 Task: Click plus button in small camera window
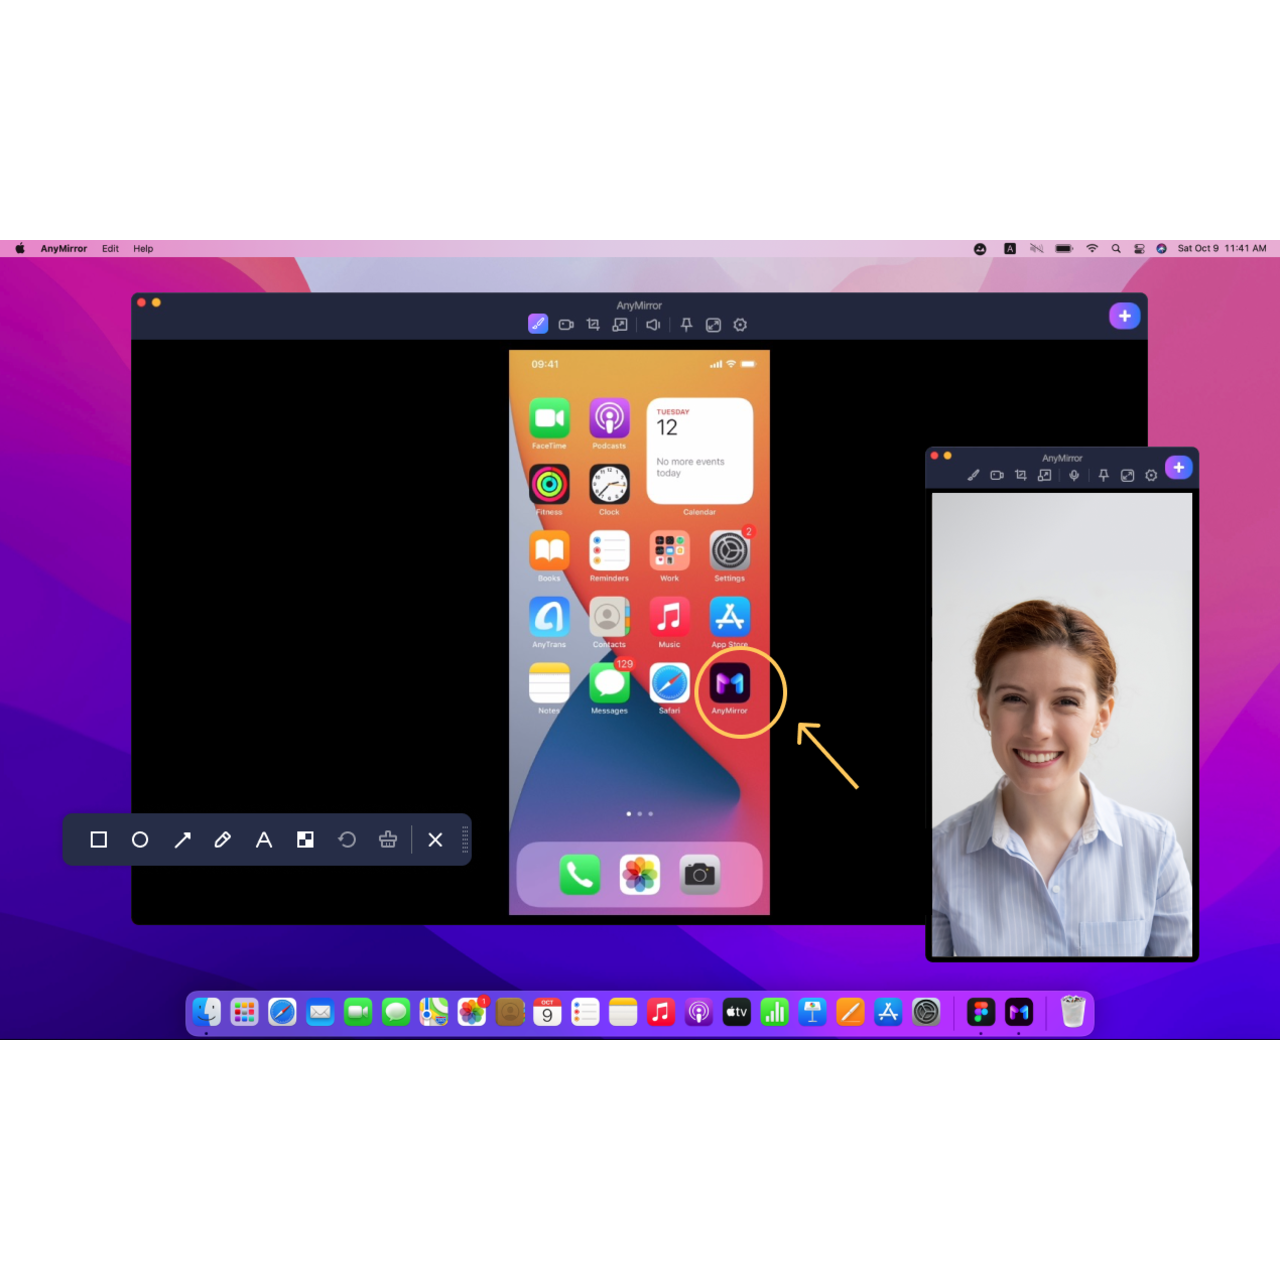tap(1179, 468)
